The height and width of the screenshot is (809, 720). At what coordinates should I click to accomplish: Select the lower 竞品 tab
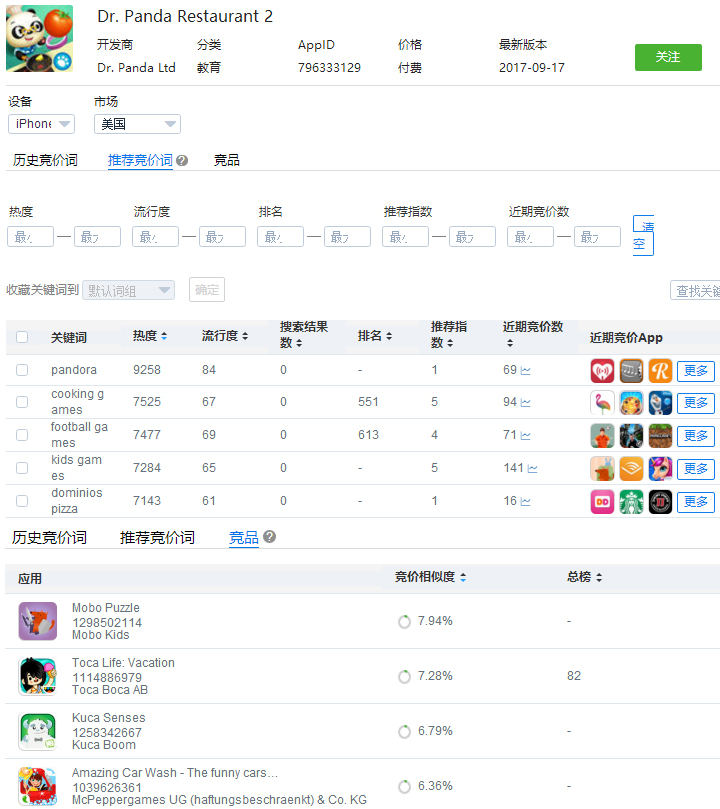click(x=243, y=538)
